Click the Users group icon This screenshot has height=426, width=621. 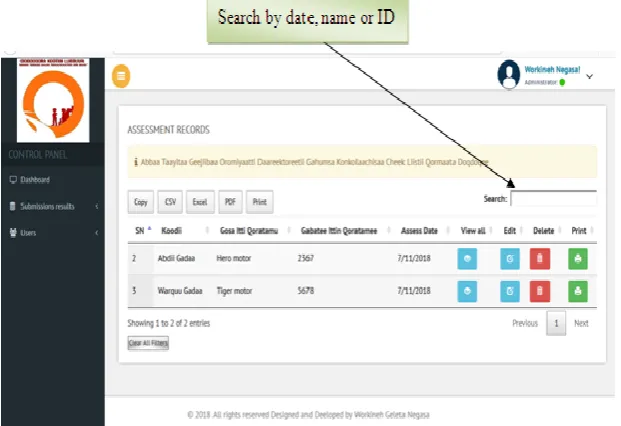(x=13, y=232)
